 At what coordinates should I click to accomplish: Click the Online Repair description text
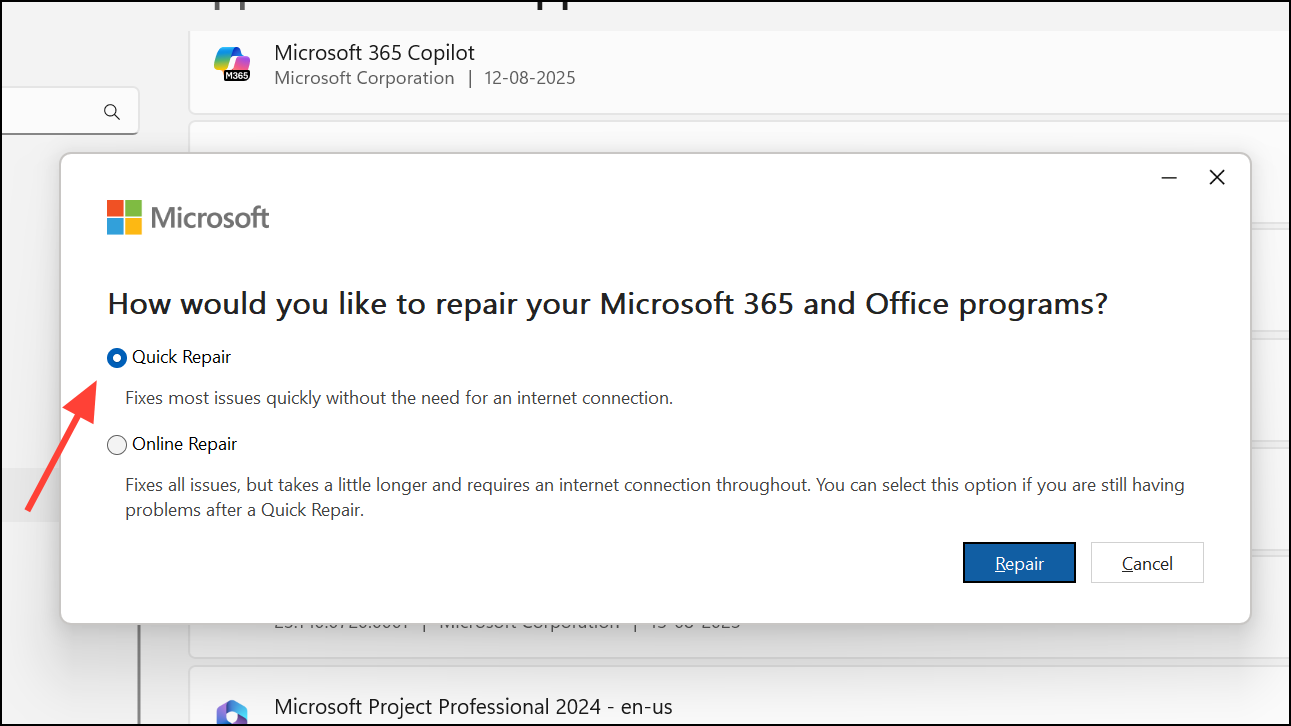(655, 497)
